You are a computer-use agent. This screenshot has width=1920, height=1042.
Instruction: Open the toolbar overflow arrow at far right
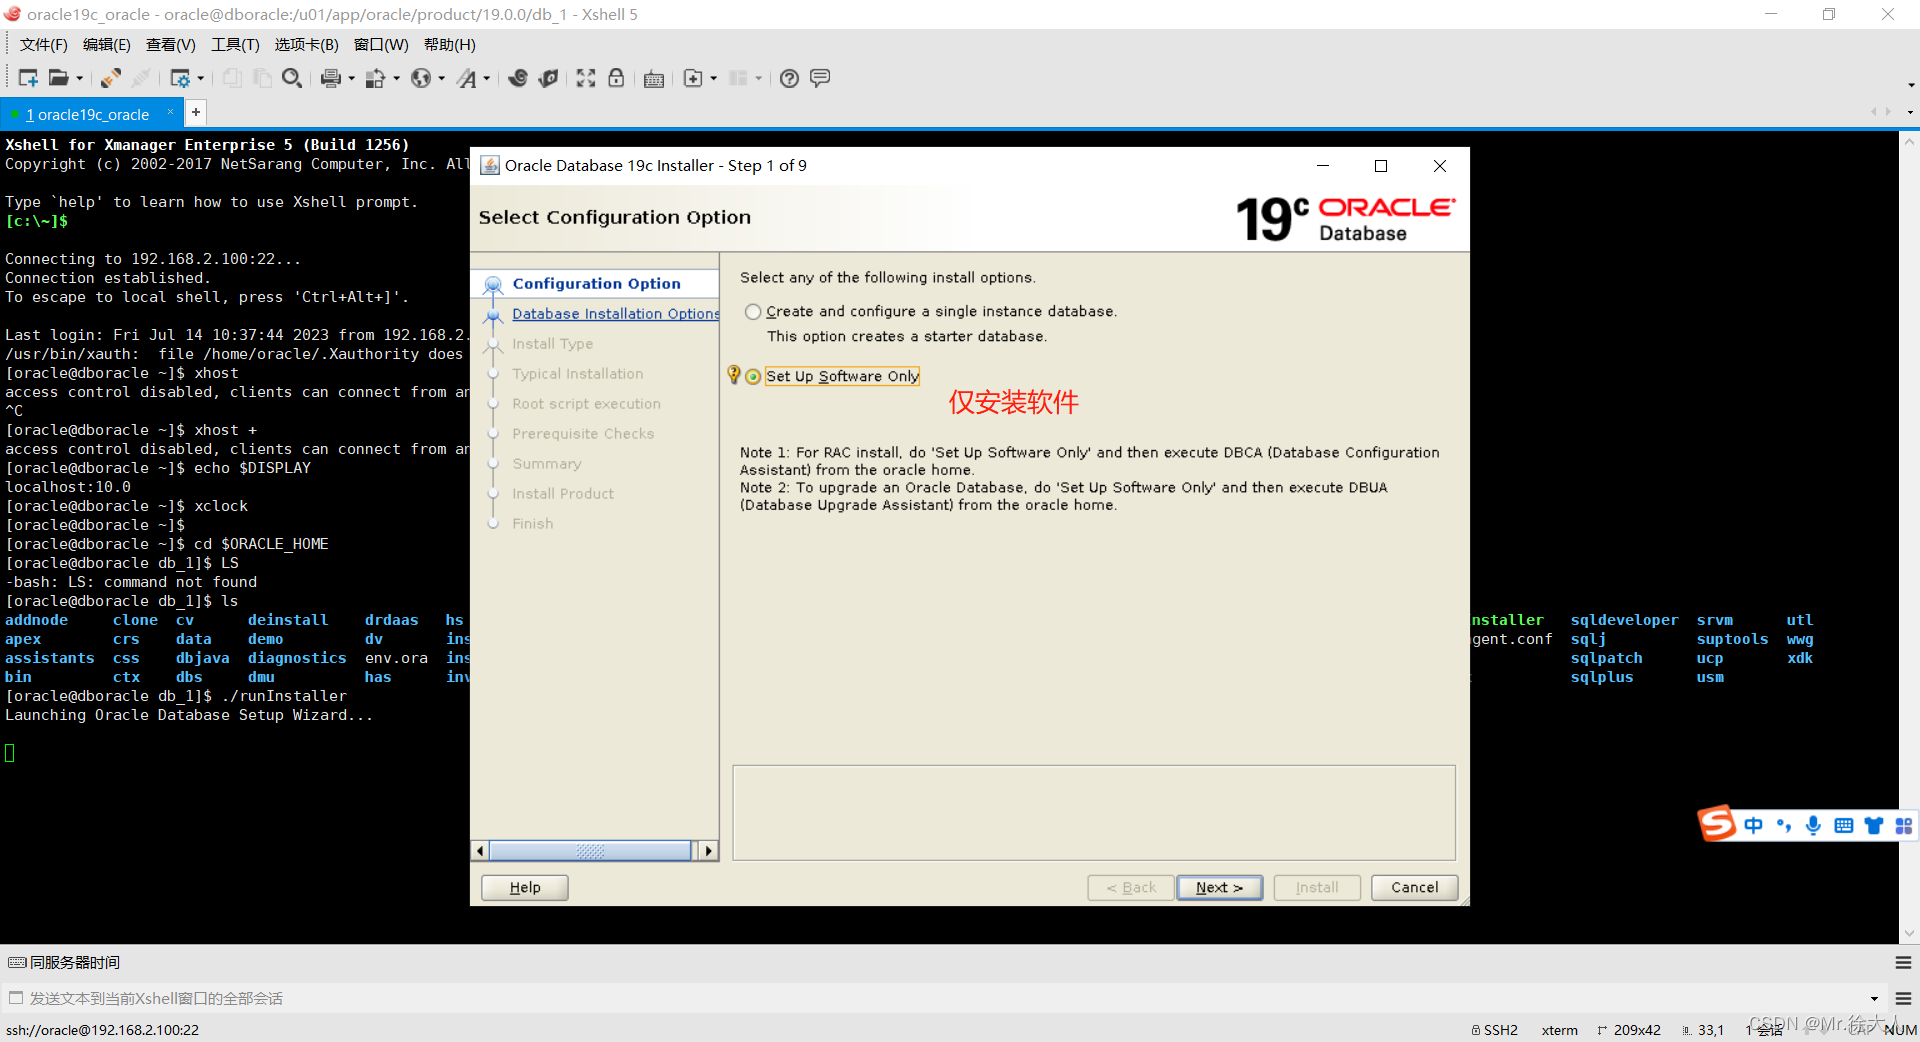pos(1910,85)
